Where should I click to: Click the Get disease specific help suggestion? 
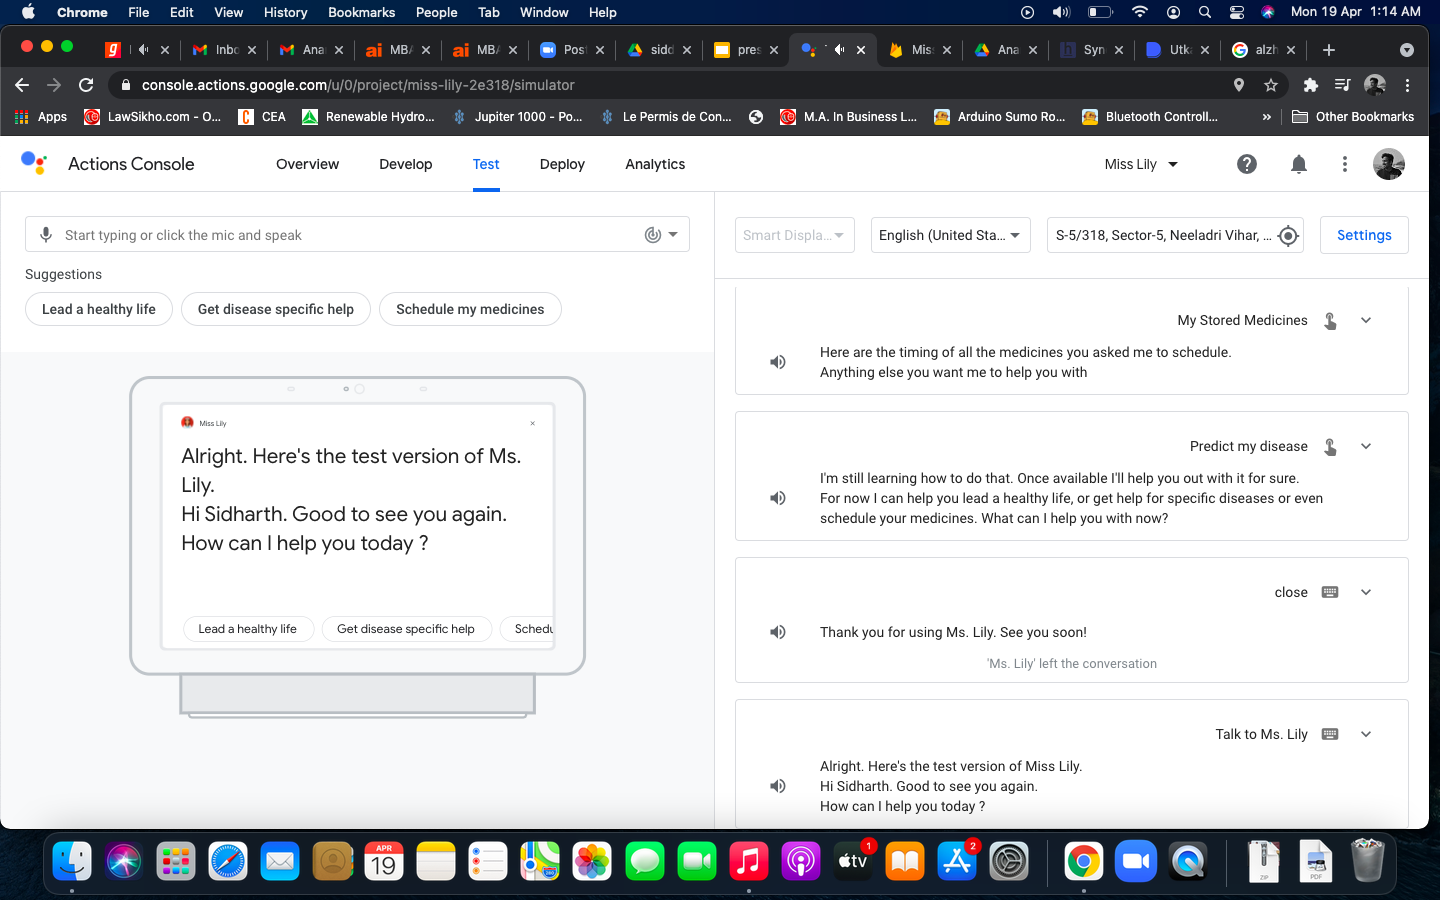(x=276, y=309)
